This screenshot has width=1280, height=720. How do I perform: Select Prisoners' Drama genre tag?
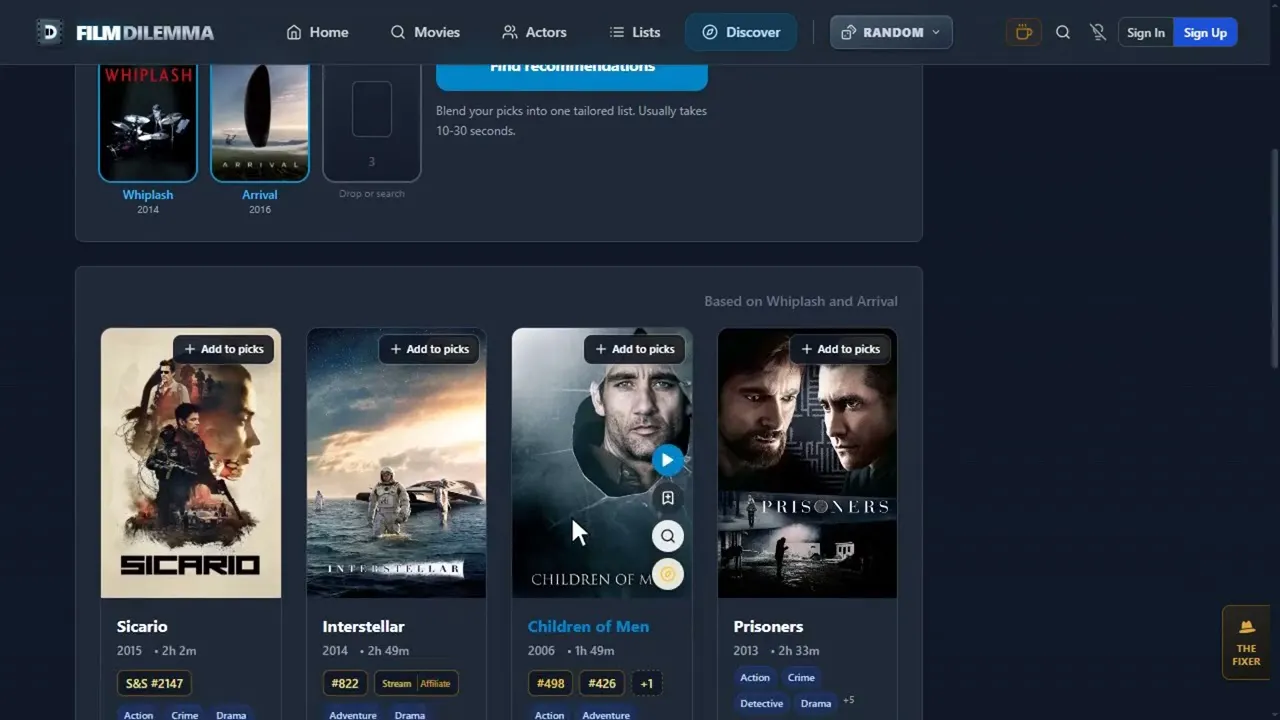click(x=816, y=704)
